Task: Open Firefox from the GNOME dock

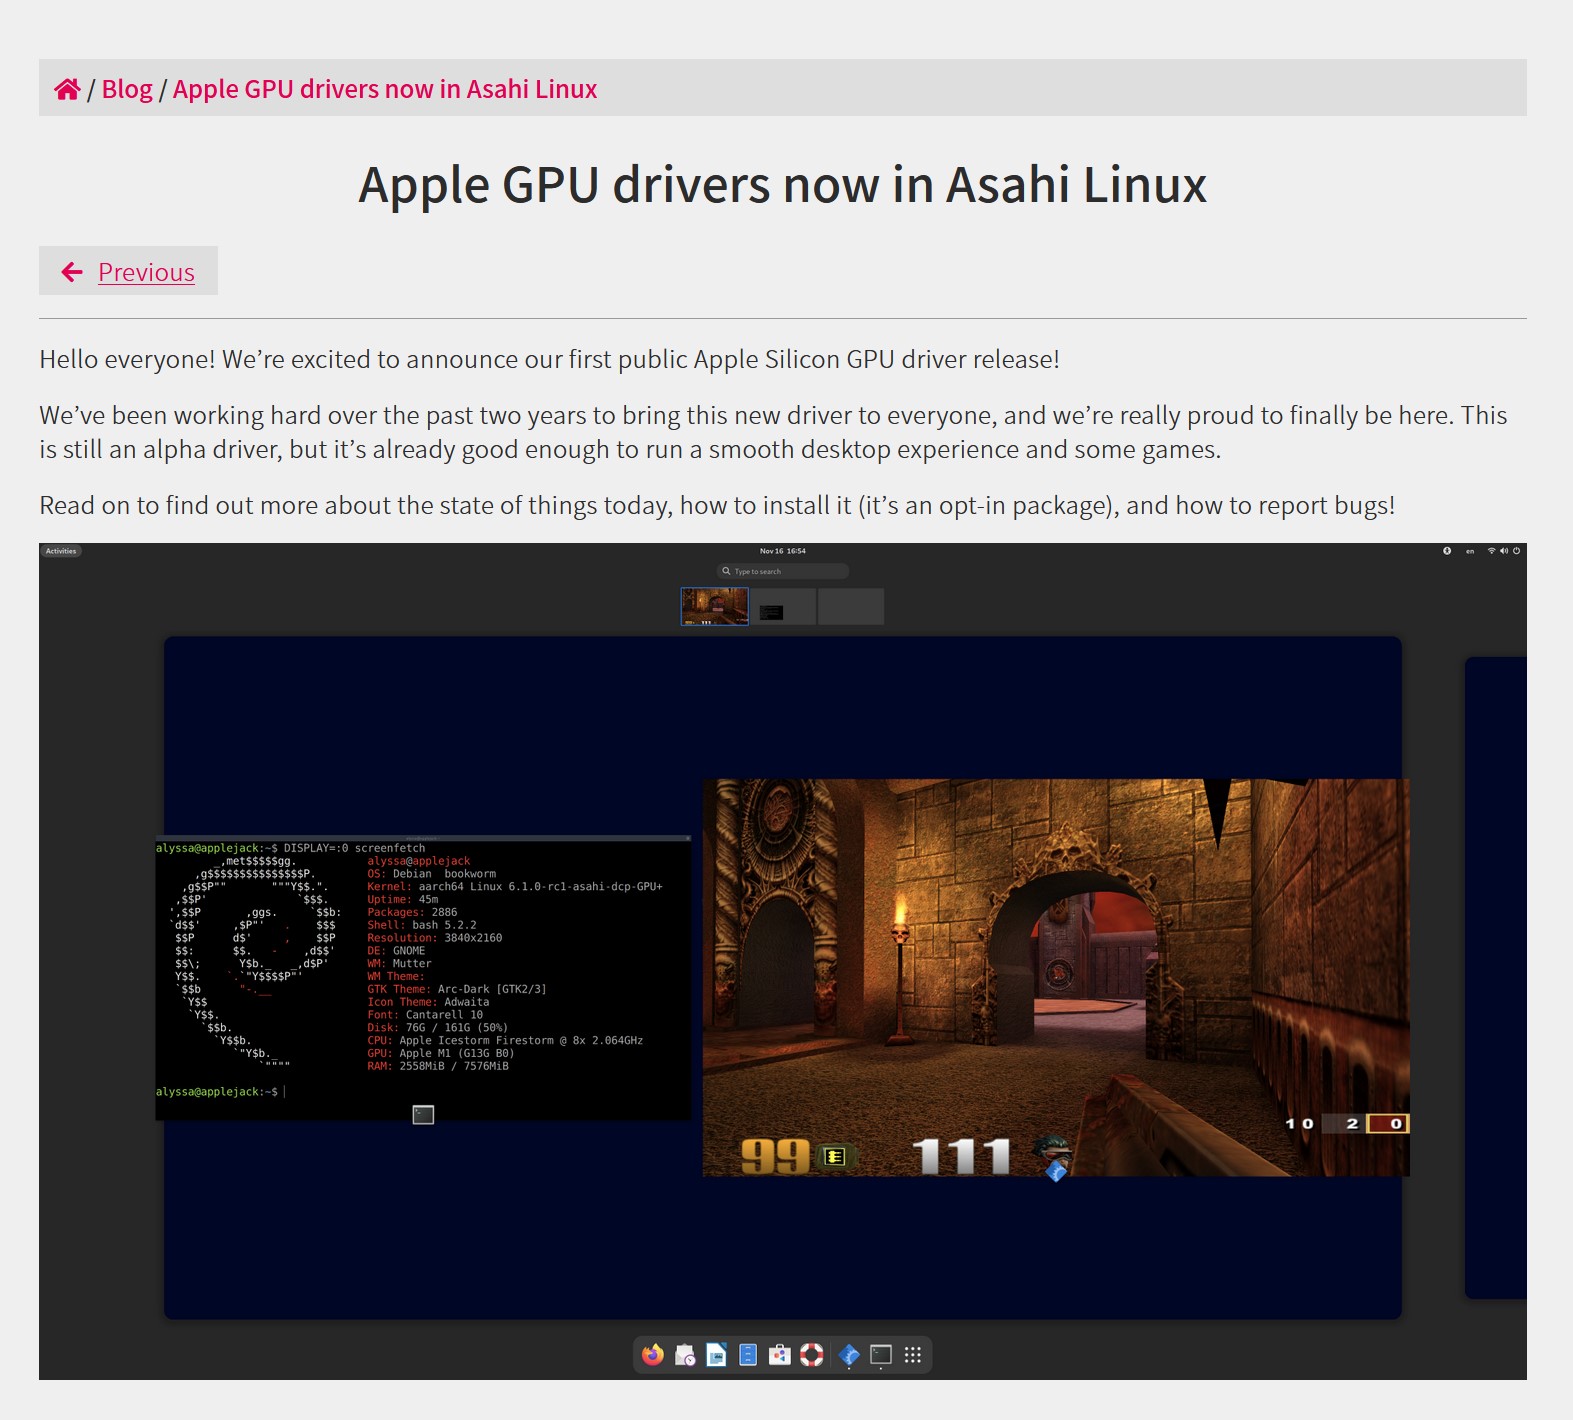Action: tap(653, 1355)
